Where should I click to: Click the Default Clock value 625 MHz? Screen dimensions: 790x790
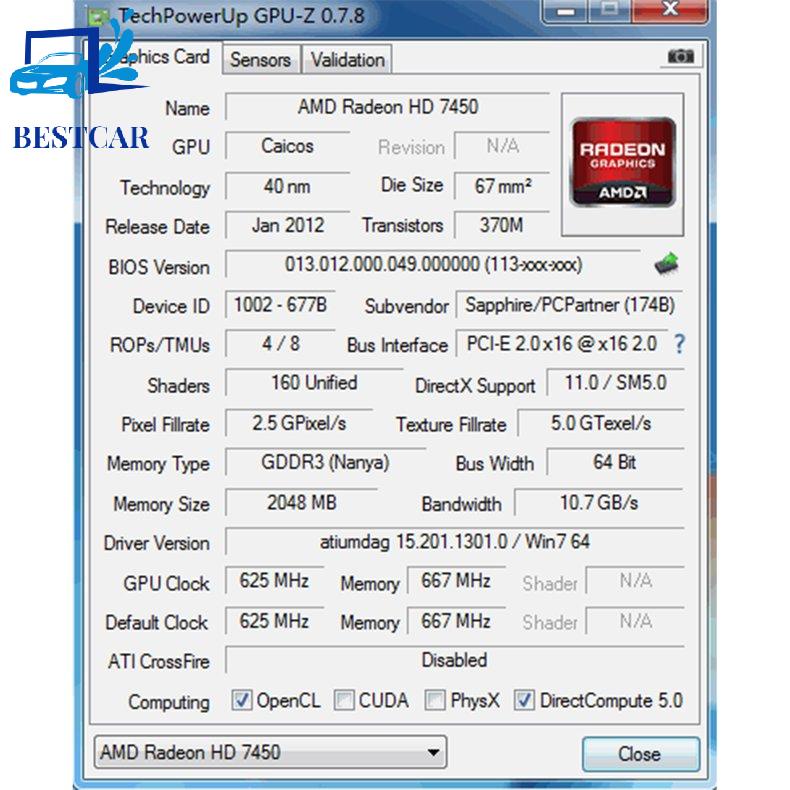click(274, 621)
